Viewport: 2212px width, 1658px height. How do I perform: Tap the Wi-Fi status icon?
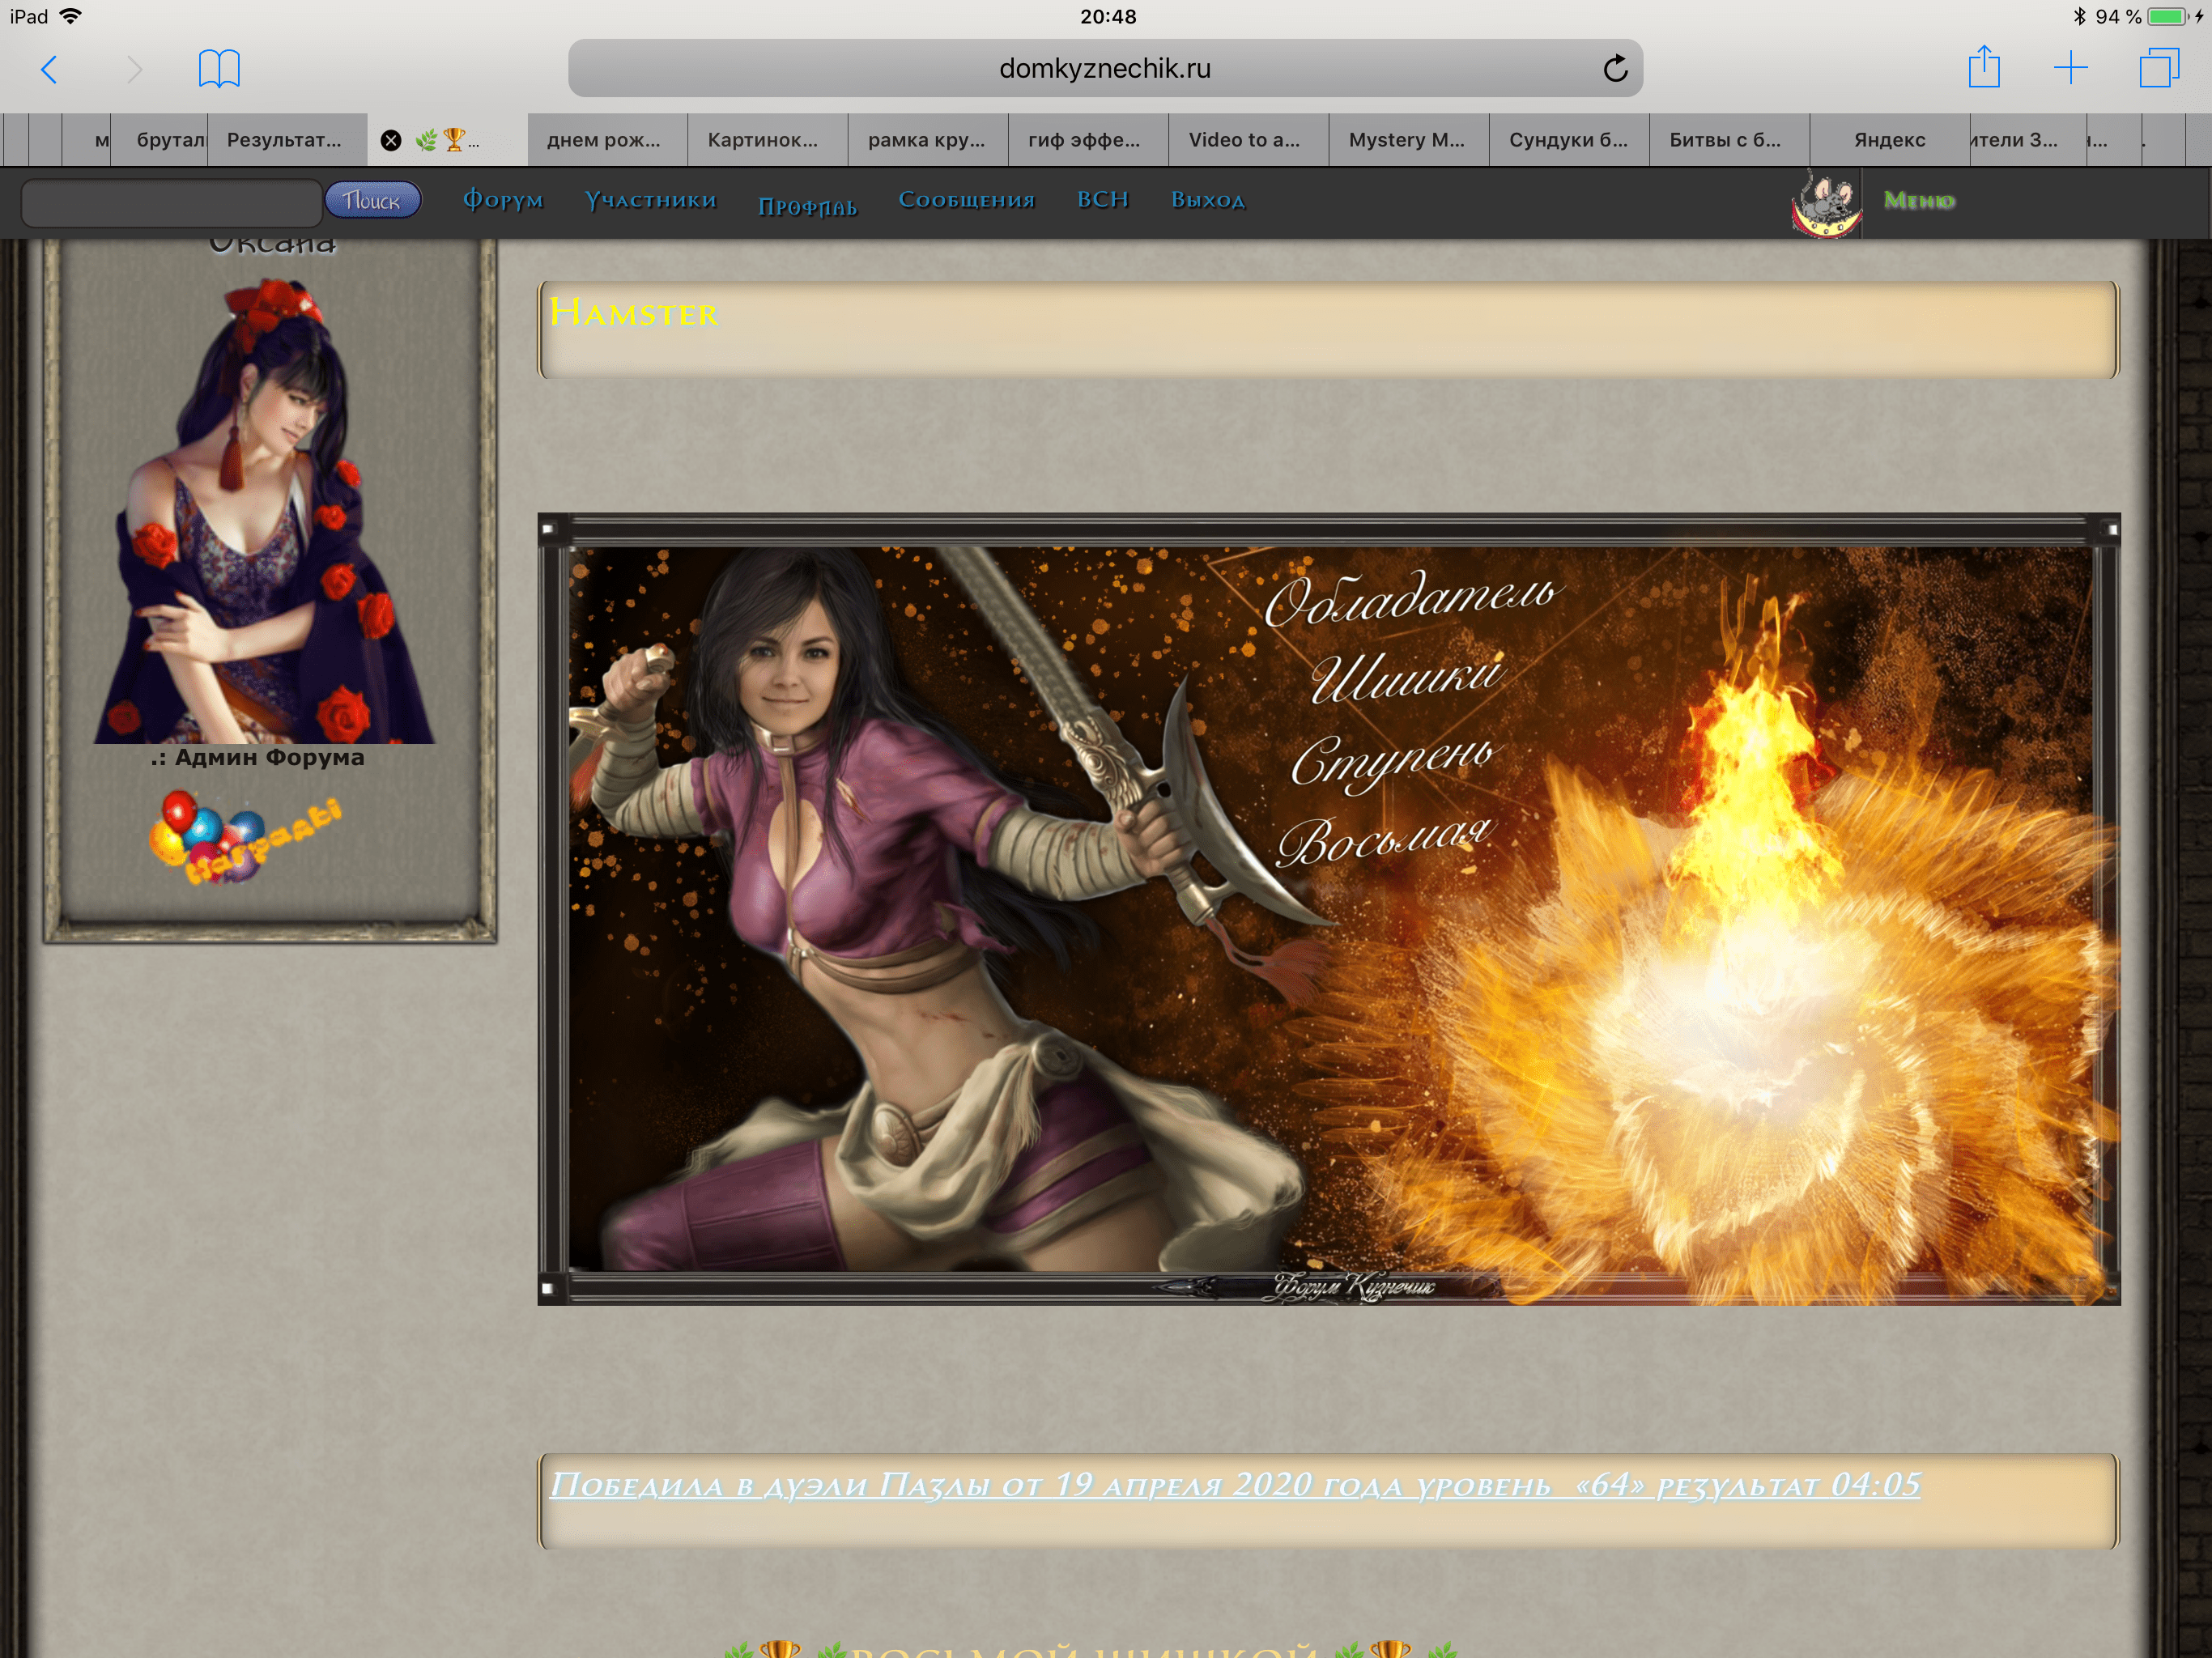click(71, 16)
